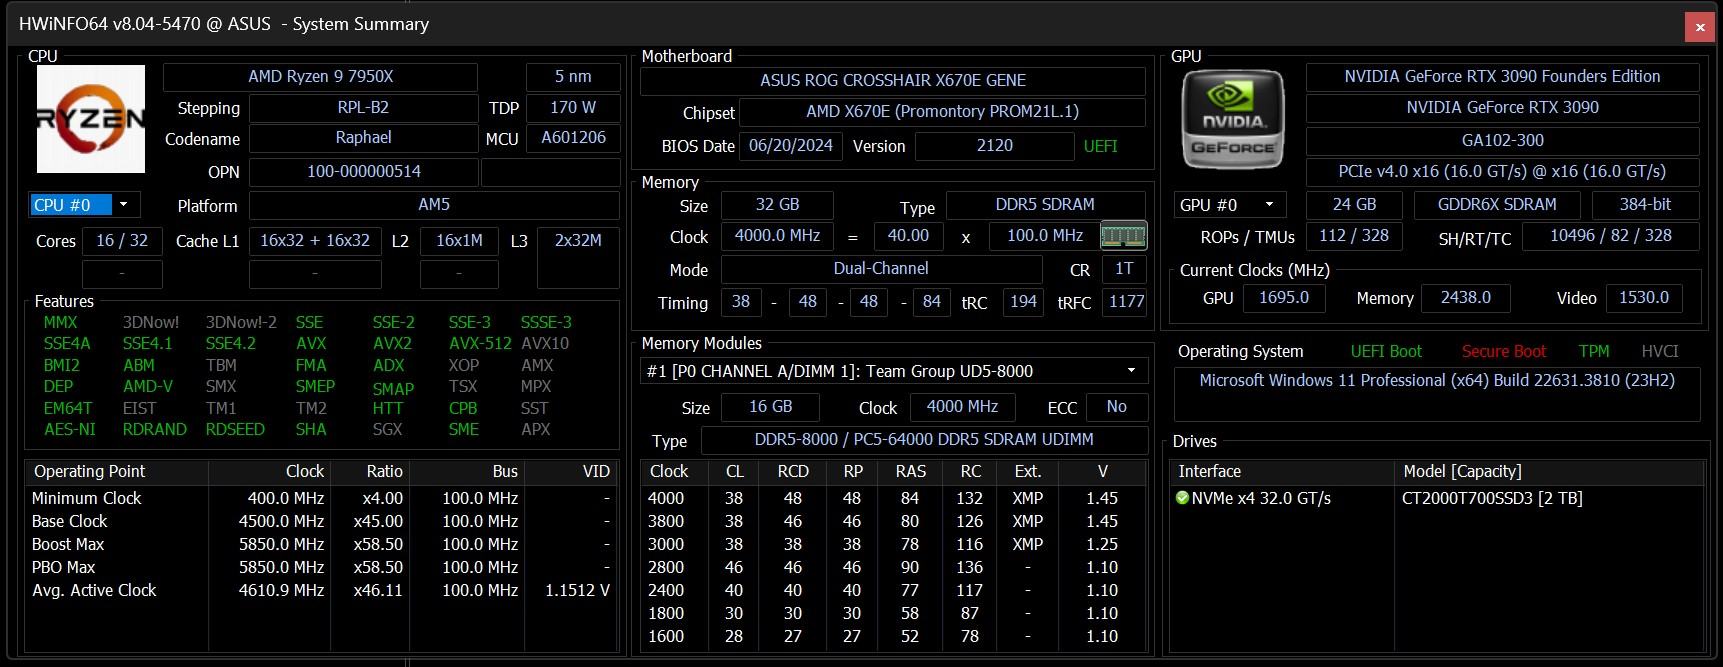Screen dimensions: 1723x667
Task: Click the GPU clock 1695.0 field
Action: pos(1284,298)
